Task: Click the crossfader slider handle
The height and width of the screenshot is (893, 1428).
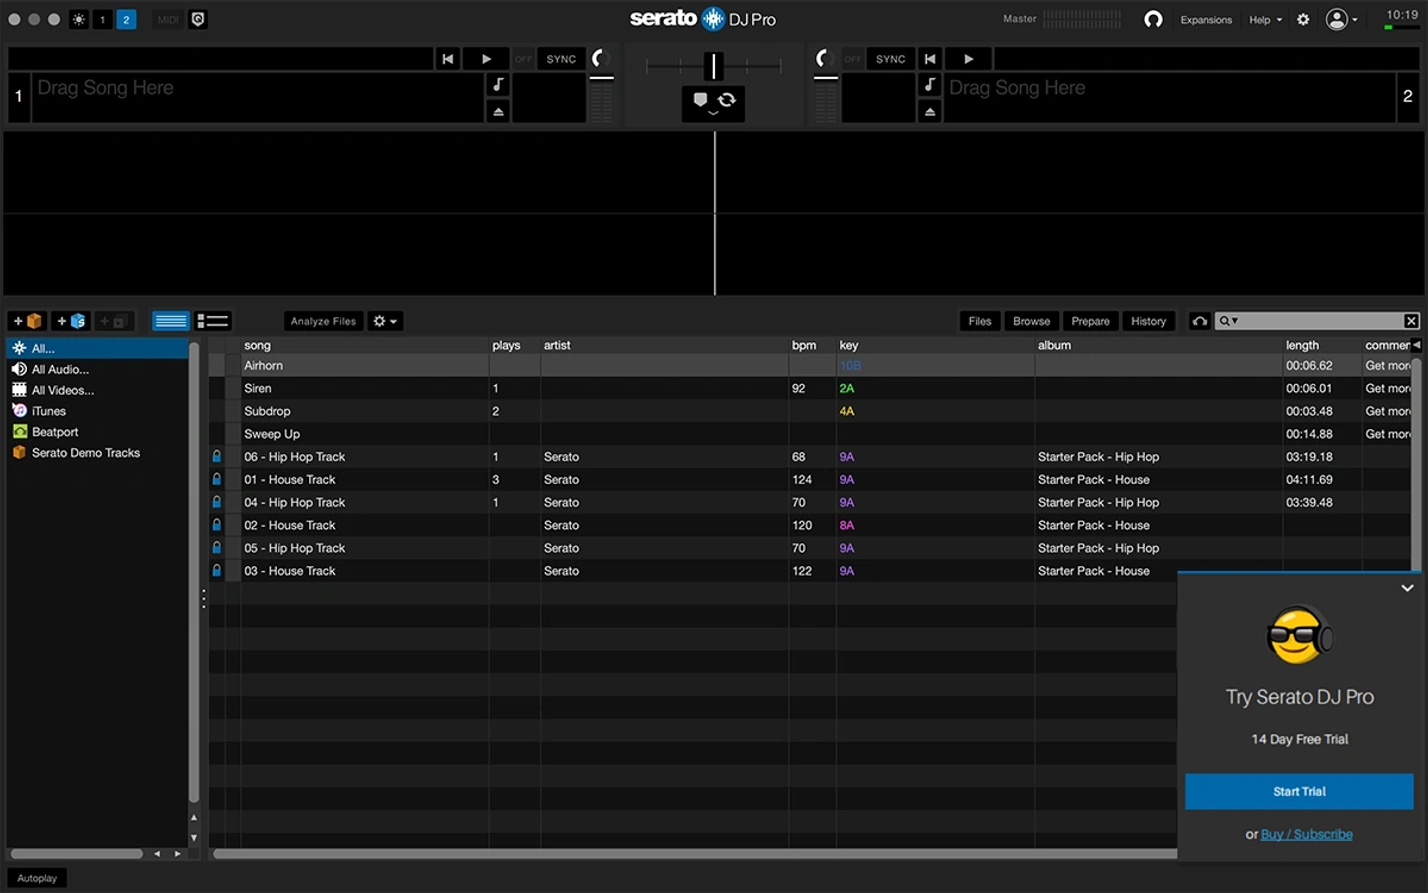Action: pos(713,66)
